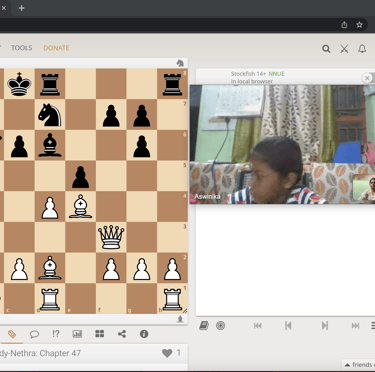The image size is (375, 372).
Task: Step forward one move
Action: 325,325
